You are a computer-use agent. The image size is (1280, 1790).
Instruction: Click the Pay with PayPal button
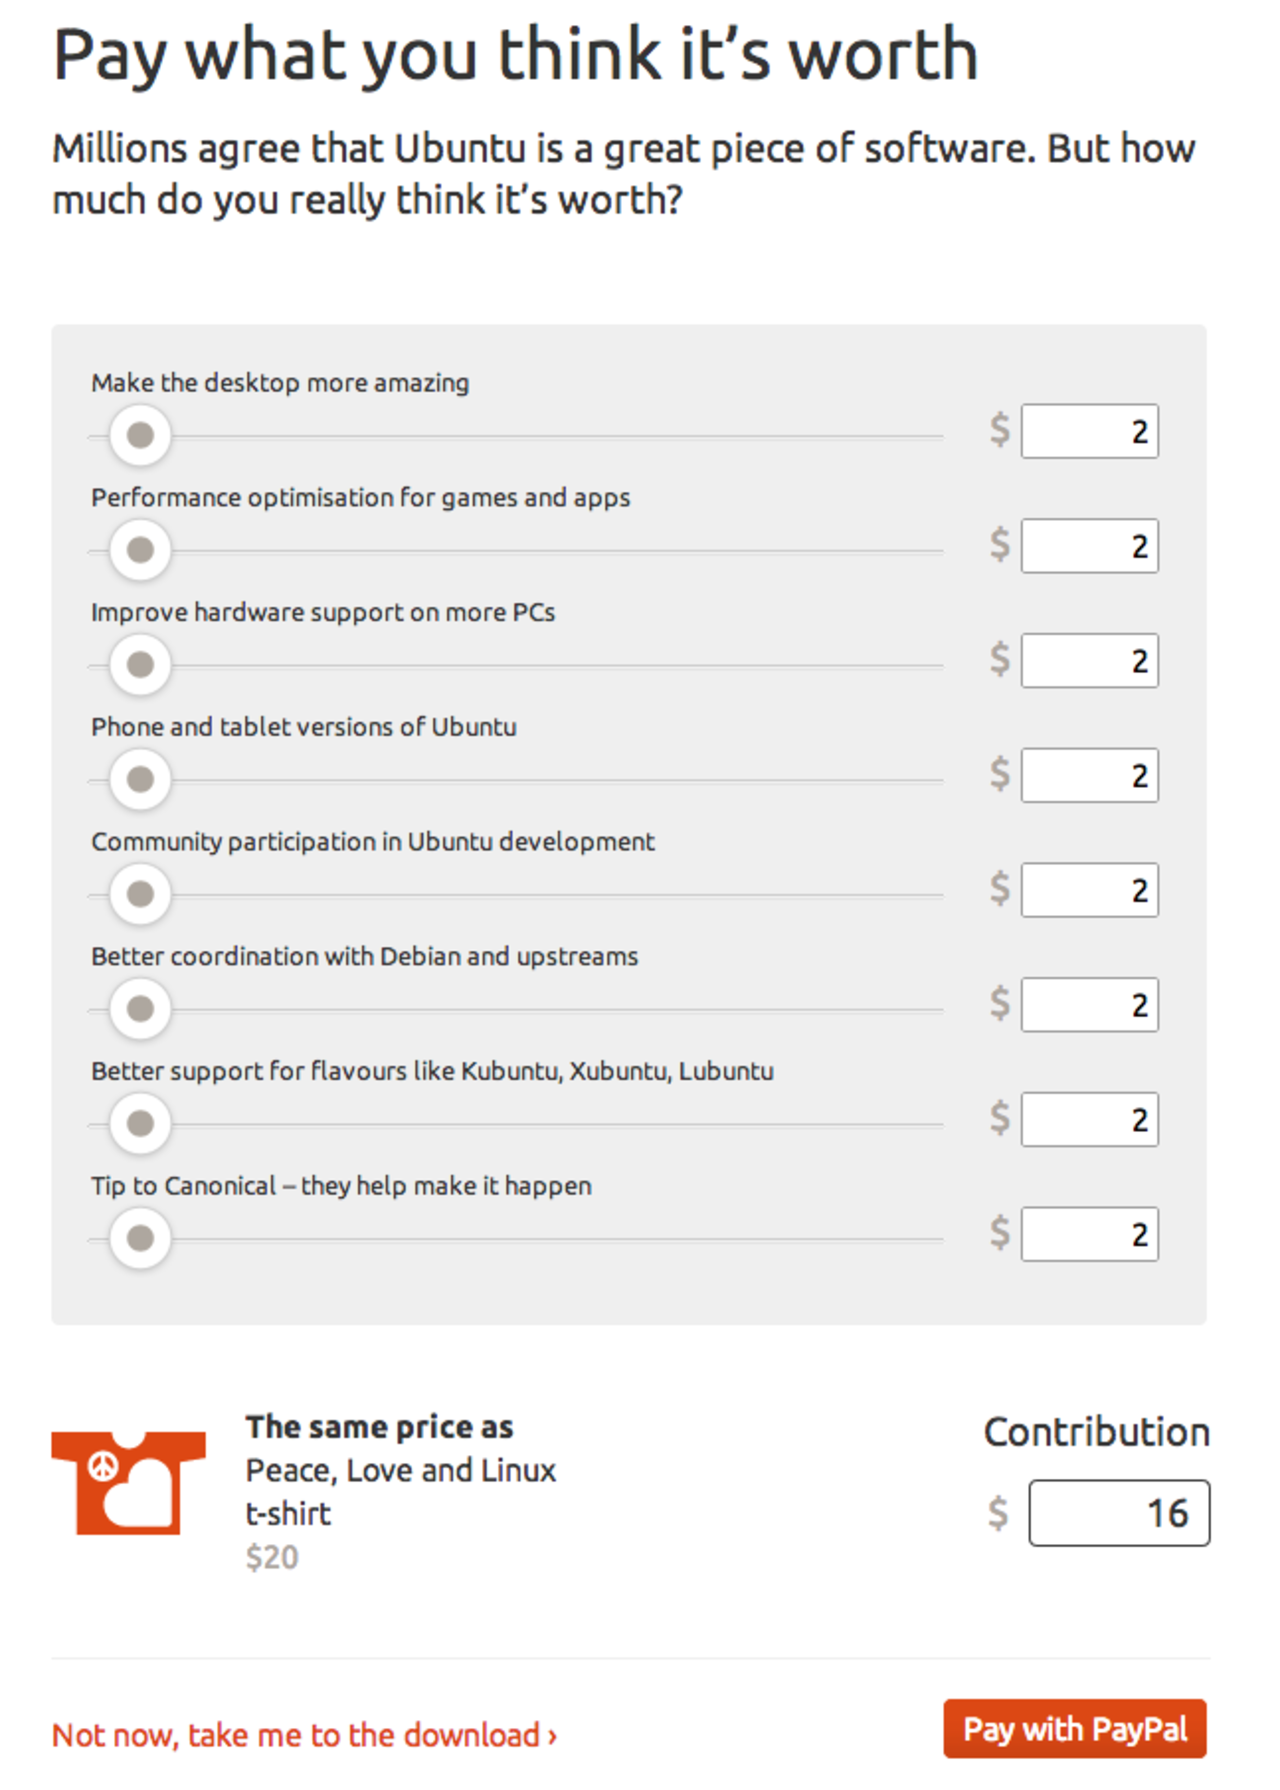(x=1074, y=1729)
